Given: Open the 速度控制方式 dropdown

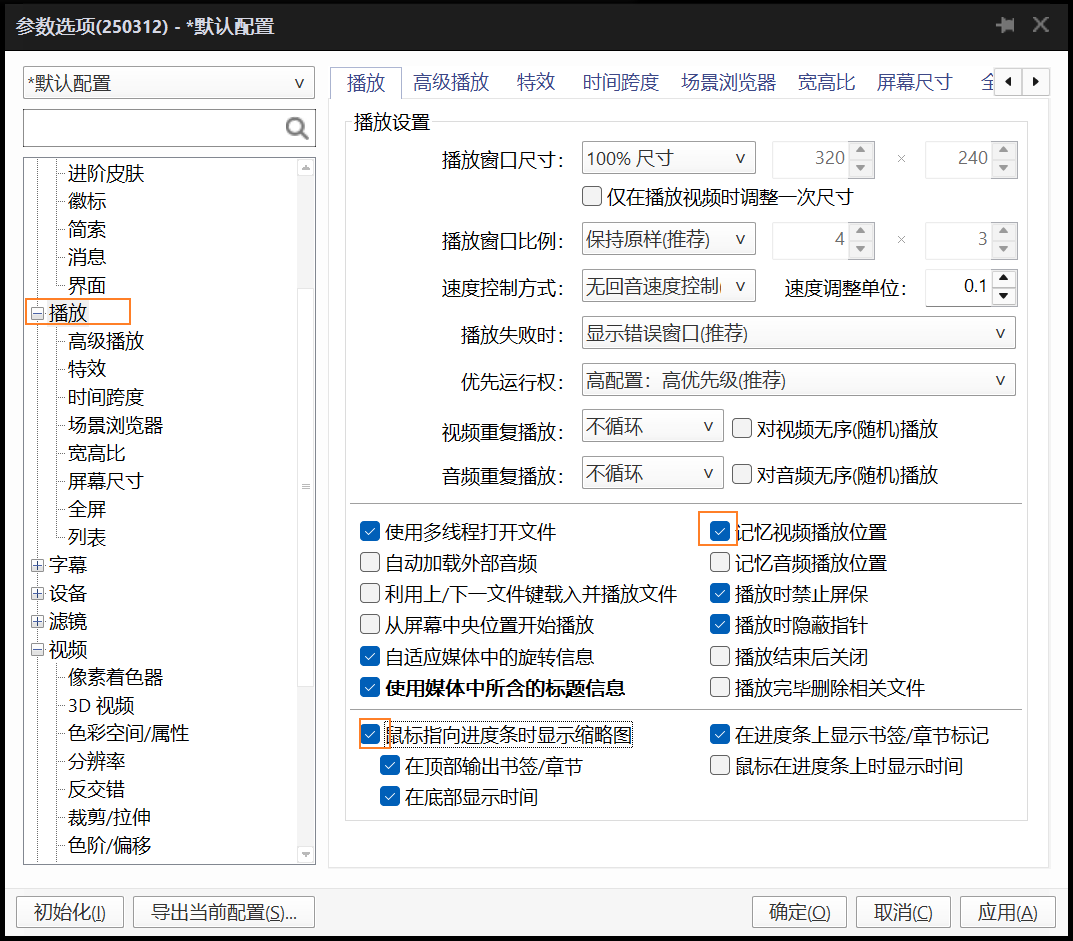Looking at the screenshot, I should click(669, 285).
